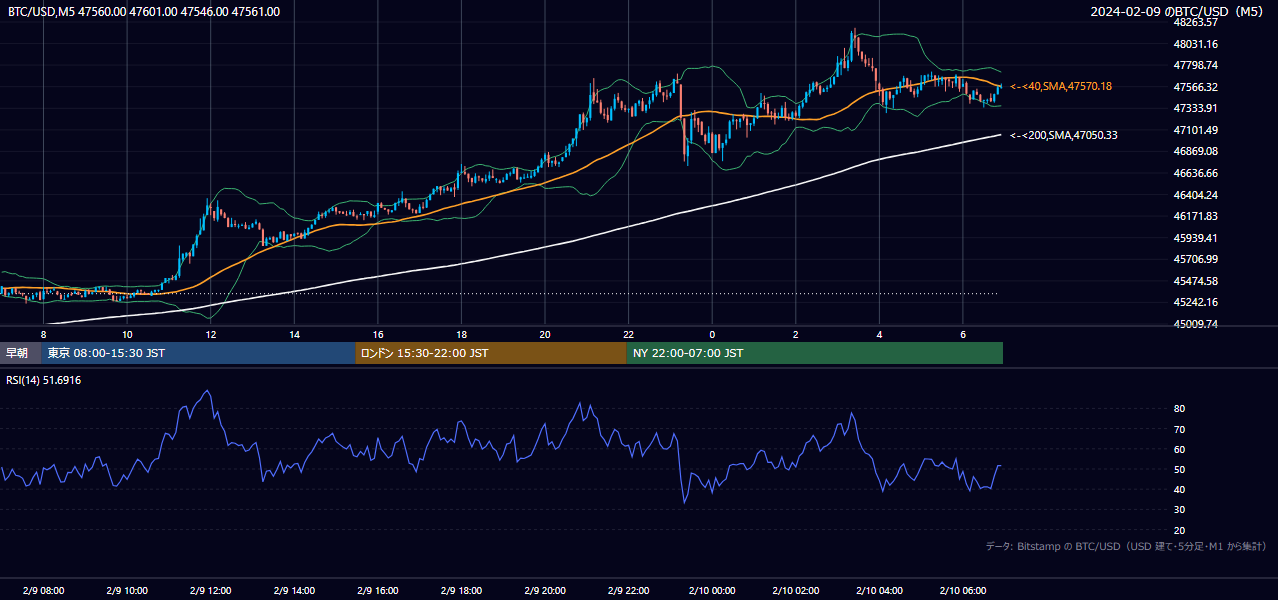The width and height of the screenshot is (1278, 600).
Task: Click the '2024-02-09 のBTC/USD（M5）' chart title
Action: tap(1180, 12)
